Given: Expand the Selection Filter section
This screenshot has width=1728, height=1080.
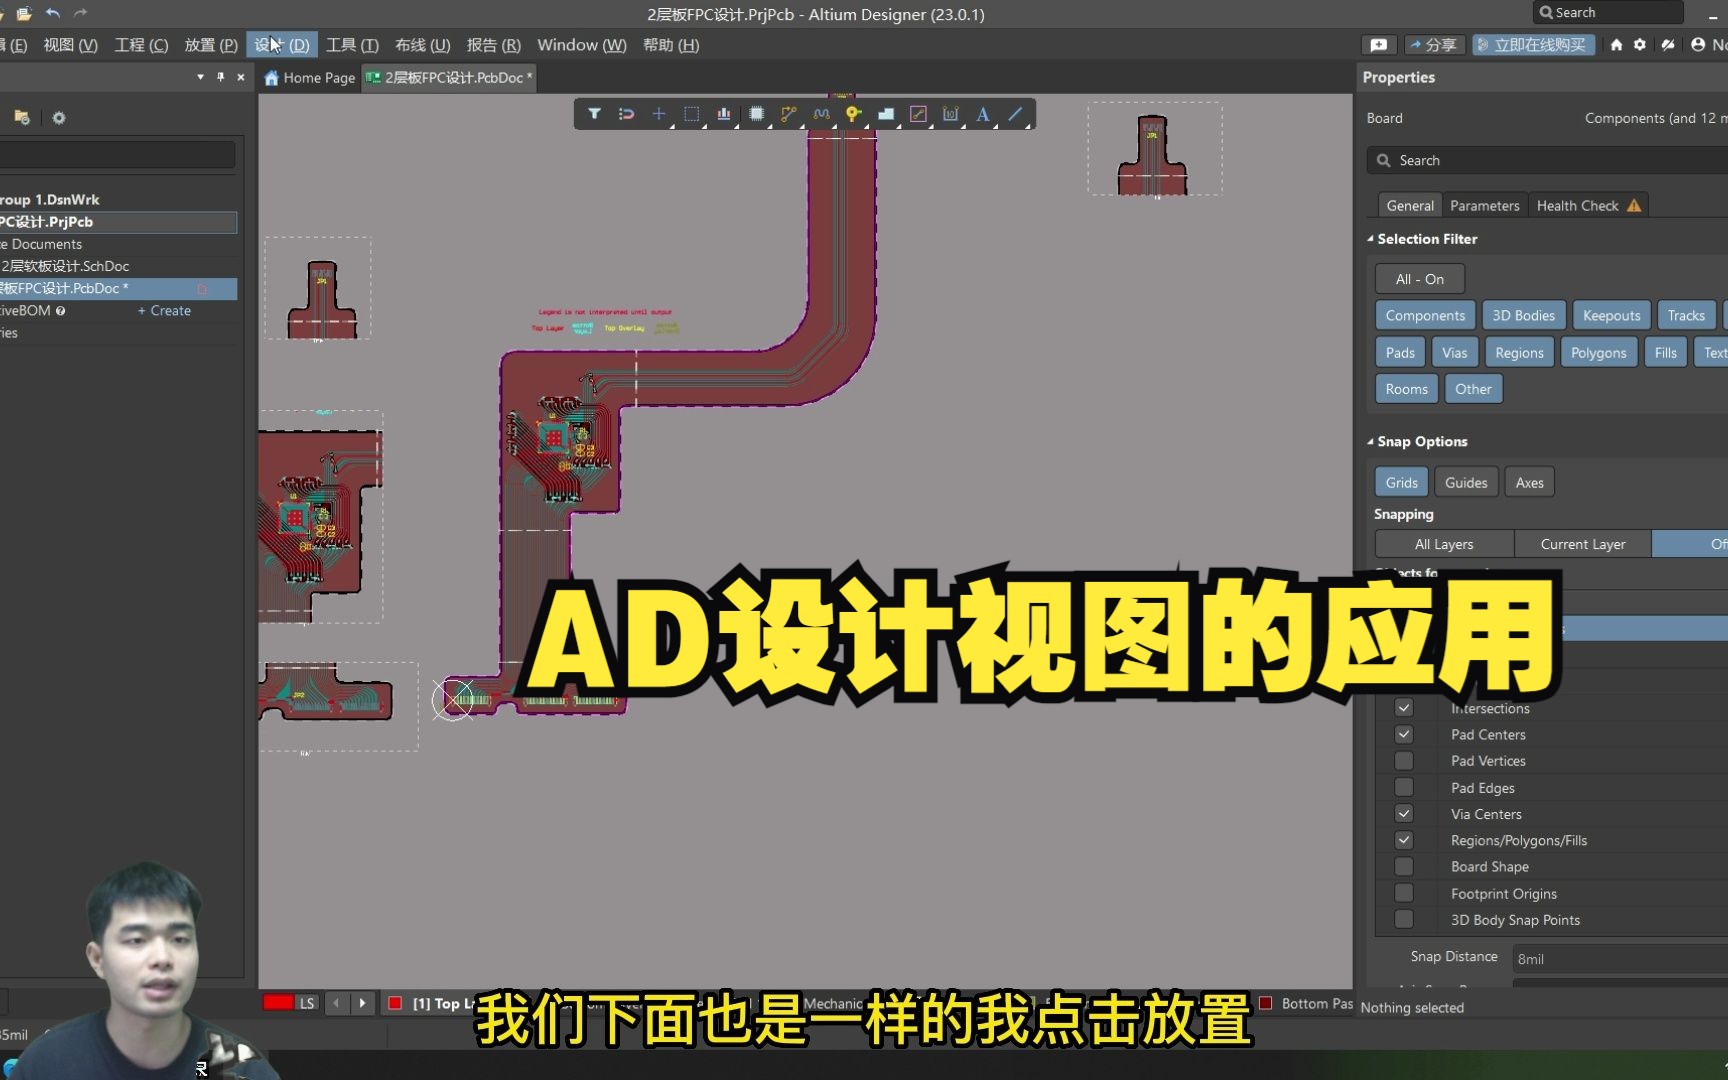Looking at the screenshot, I should click(x=1370, y=239).
